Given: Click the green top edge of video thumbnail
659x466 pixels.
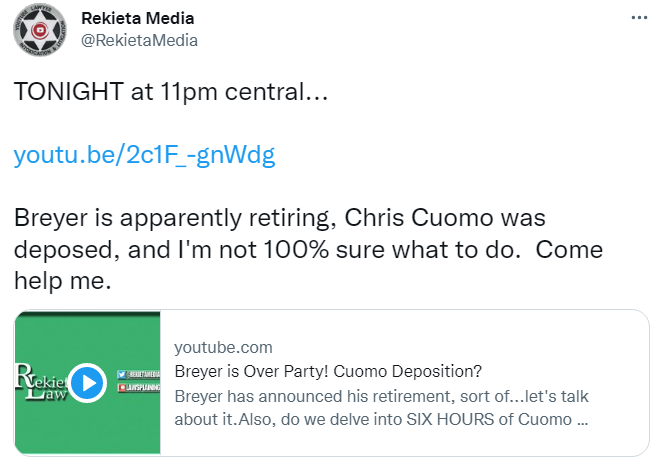Looking at the screenshot, I should tap(87, 313).
